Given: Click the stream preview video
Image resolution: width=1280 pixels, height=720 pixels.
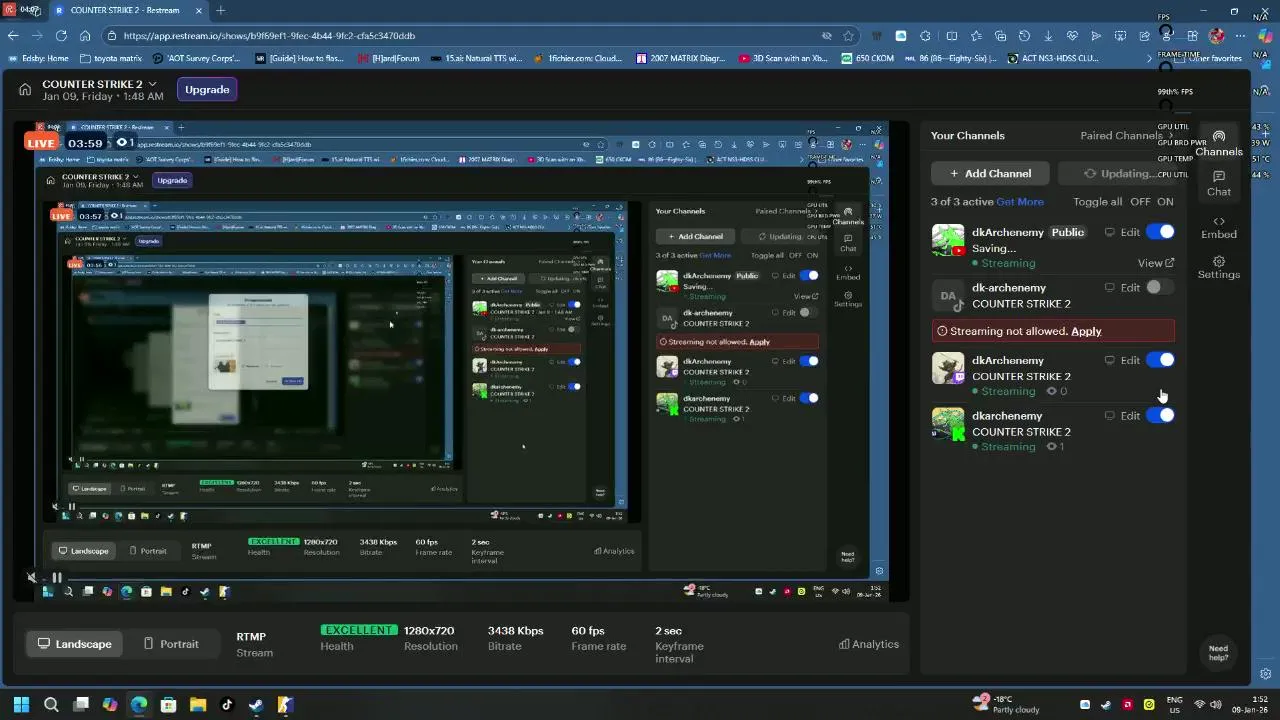Looking at the screenshot, I should (461, 362).
